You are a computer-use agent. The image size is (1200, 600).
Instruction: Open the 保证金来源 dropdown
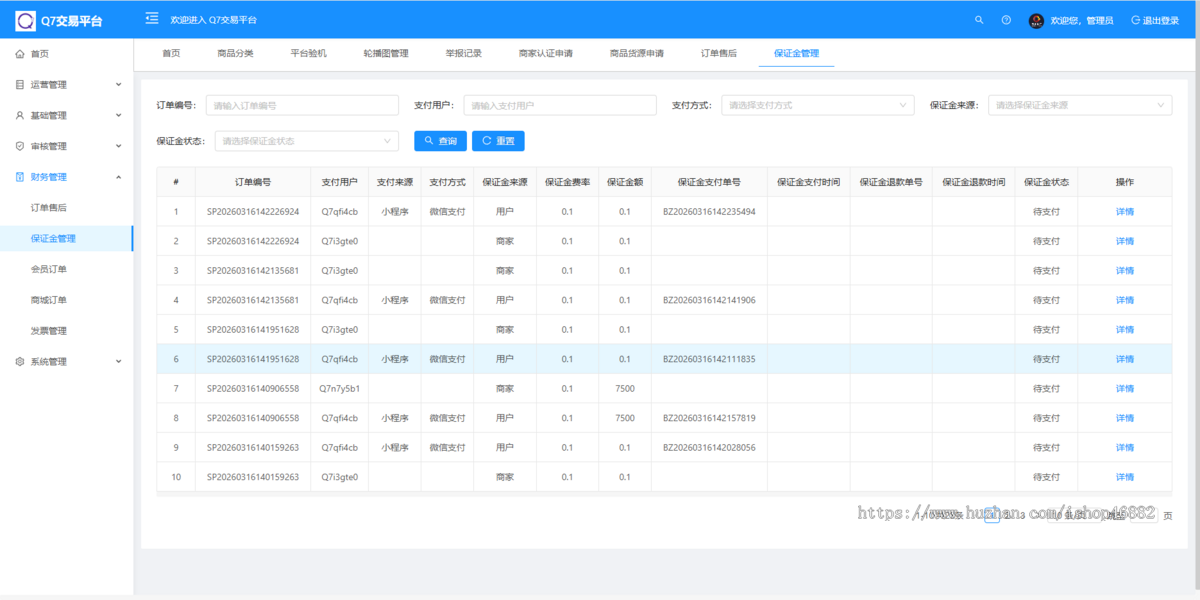tap(1080, 105)
